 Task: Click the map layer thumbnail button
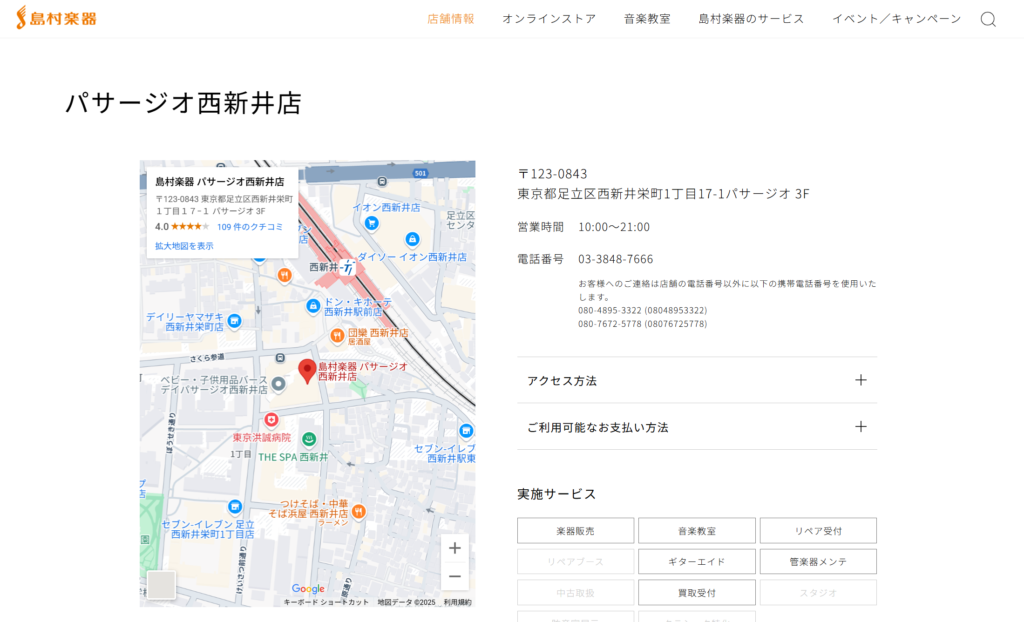coord(161,585)
